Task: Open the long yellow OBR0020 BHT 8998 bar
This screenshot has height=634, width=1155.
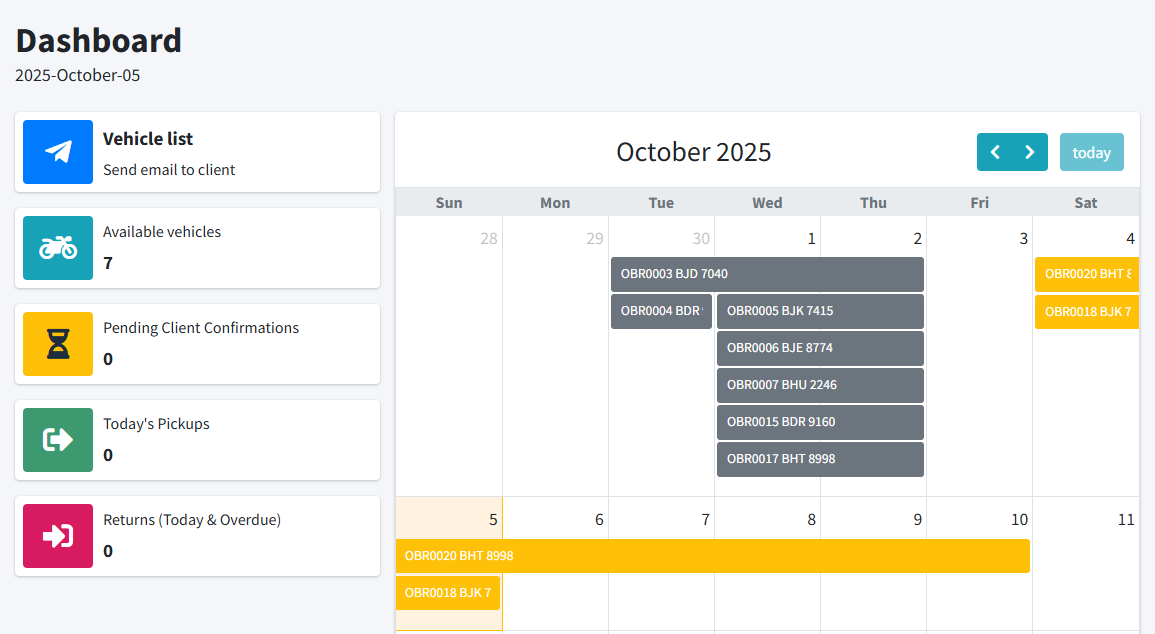Action: [712, 556]
